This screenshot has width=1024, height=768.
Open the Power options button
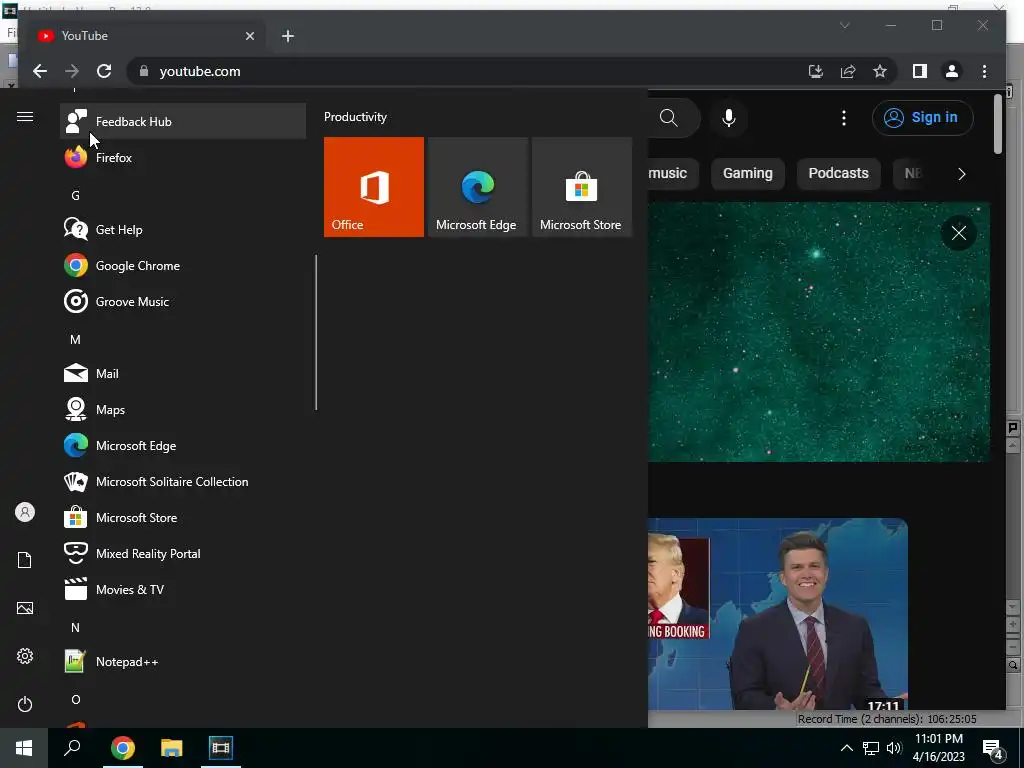(25, 704)
